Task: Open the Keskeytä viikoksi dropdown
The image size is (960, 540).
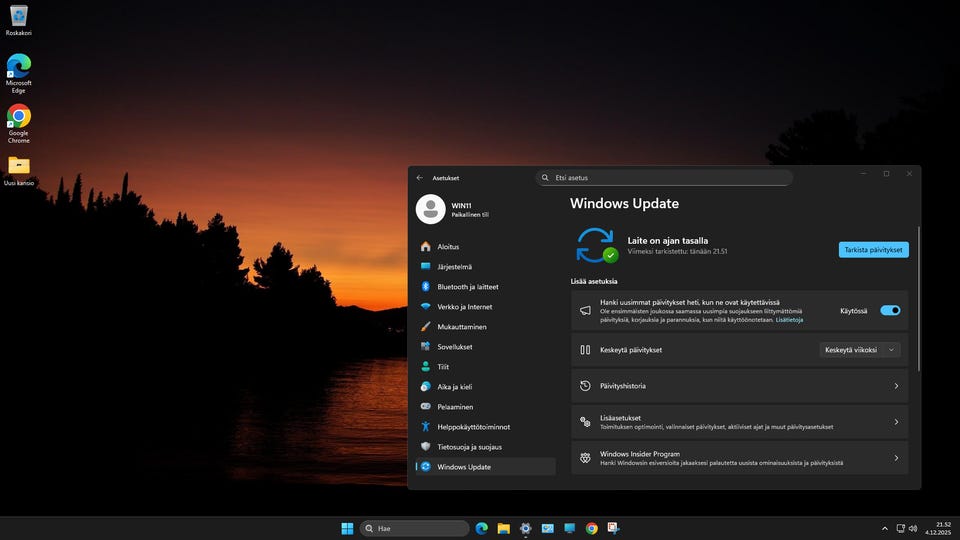Action: pos(860,350)
